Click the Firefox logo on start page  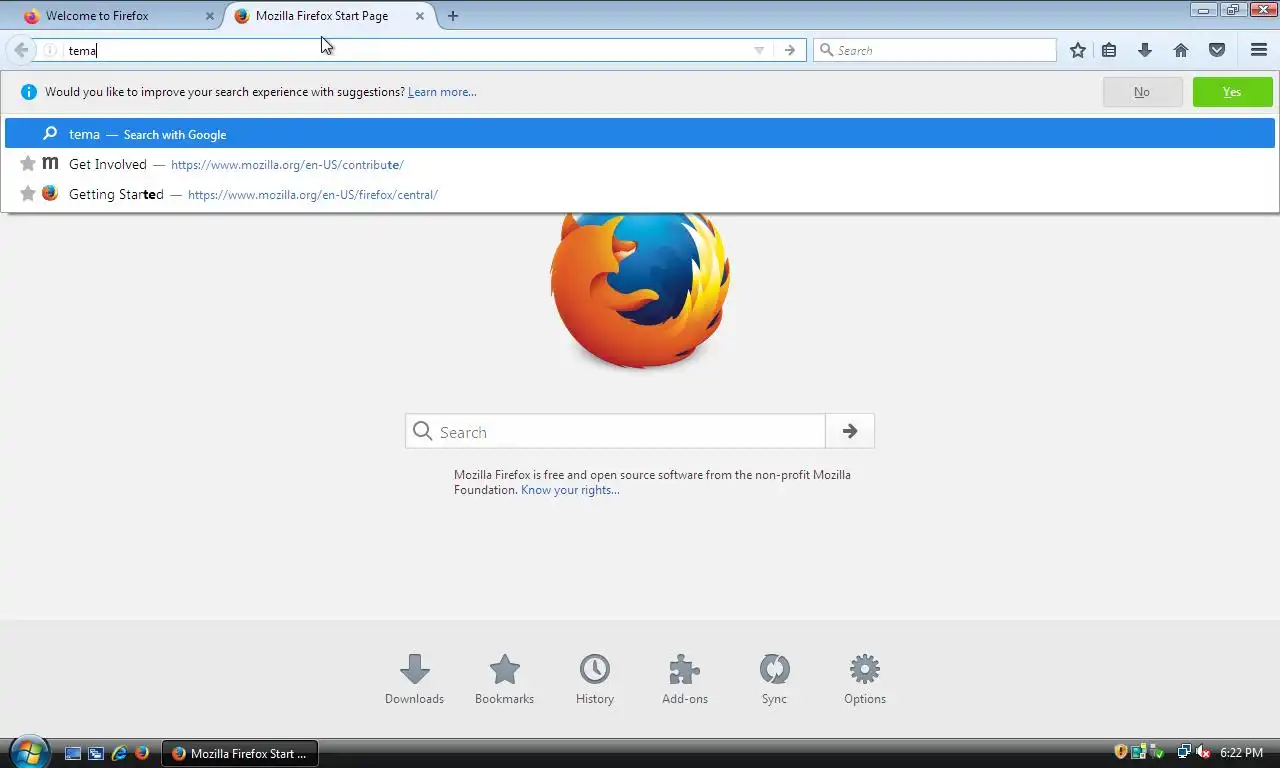point(640,290)
